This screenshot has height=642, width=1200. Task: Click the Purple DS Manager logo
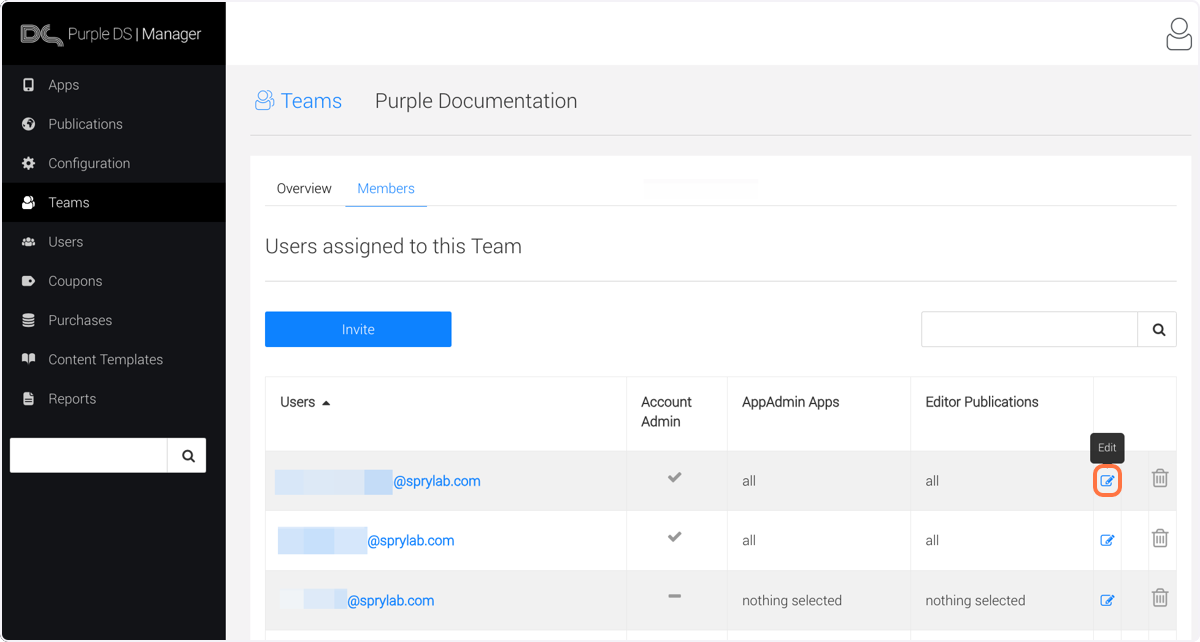[x=110, y=34]
